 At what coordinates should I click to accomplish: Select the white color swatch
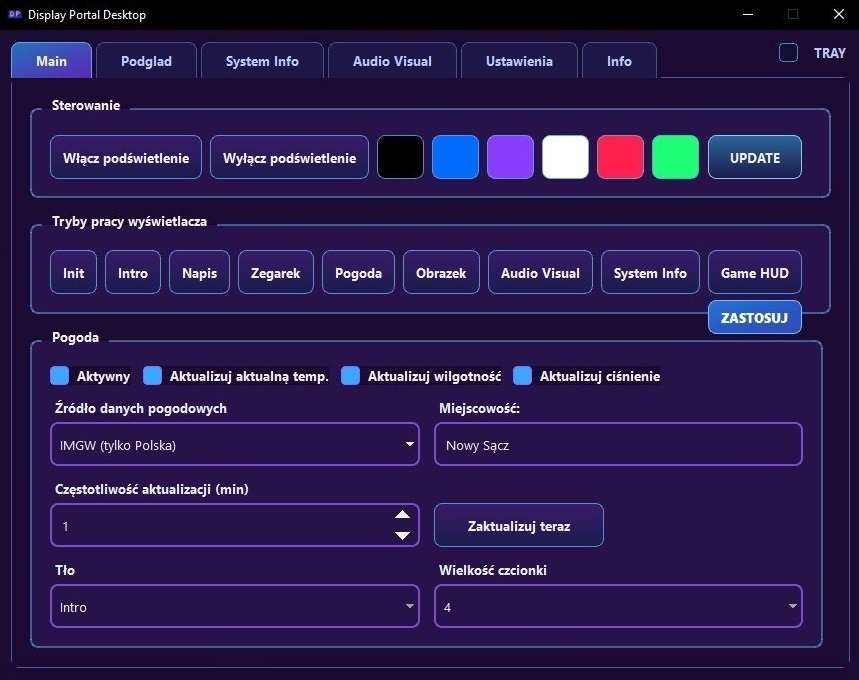(x=565, y=157)
